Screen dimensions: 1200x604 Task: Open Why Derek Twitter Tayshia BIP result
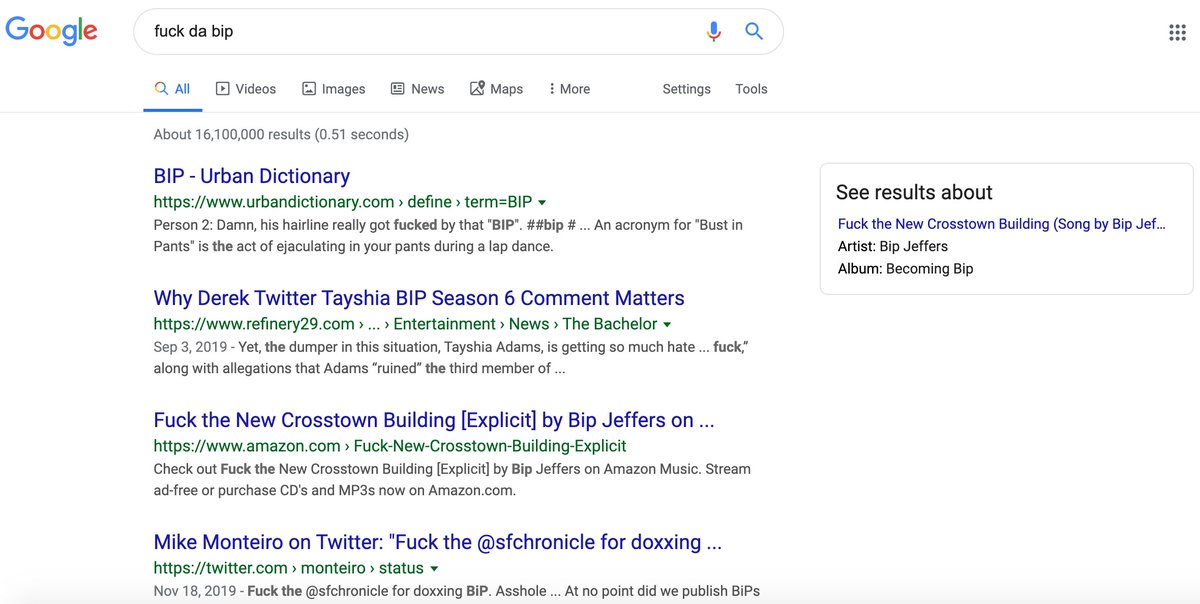419,298
